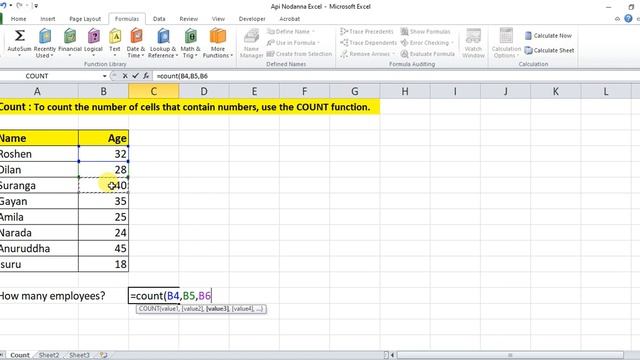Open Date & Time functions
This screenshot has height=360, width=640.
tap(136, 43)
